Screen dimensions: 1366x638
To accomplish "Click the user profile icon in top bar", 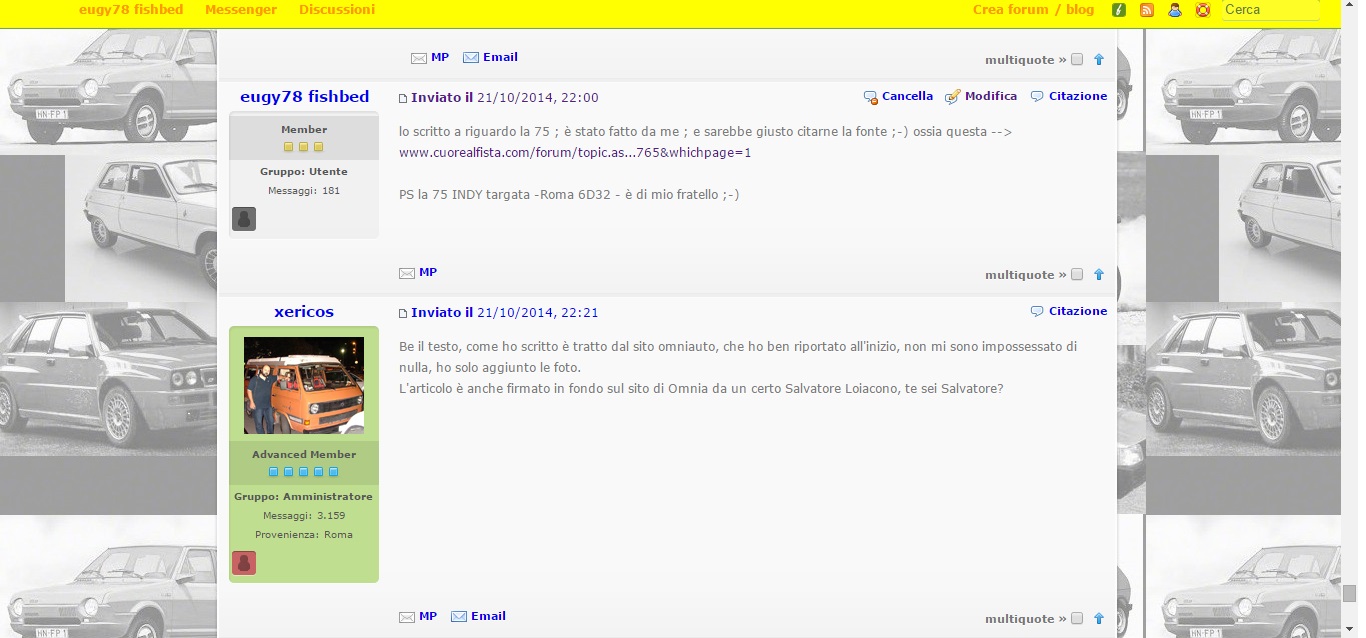I will click(x=1175, y=10).
